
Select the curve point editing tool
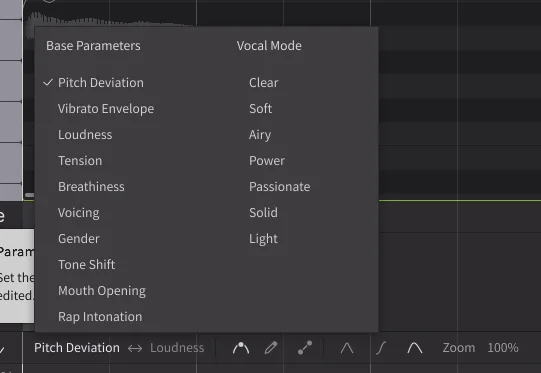click(x=241, y=348)
